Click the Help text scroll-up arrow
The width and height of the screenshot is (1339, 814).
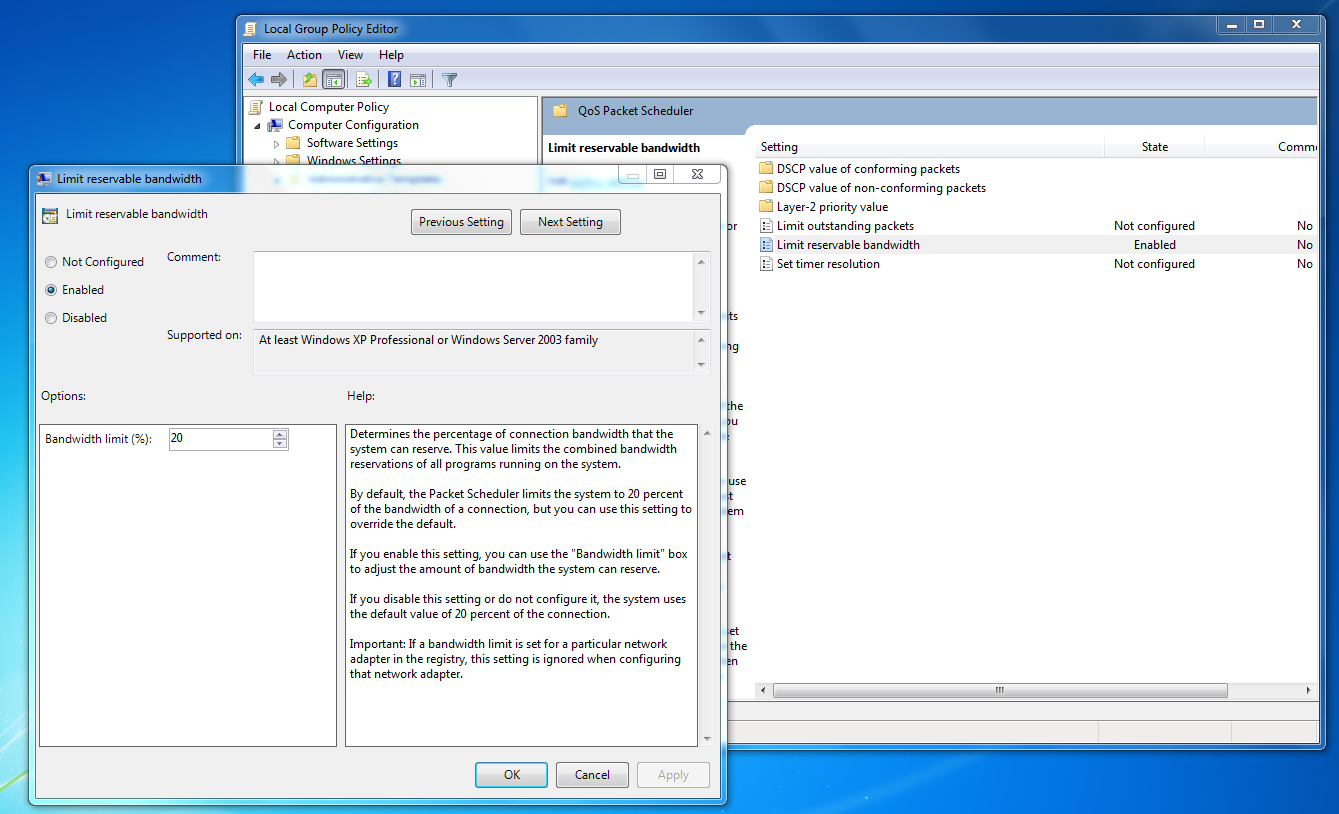coord(708,434)
